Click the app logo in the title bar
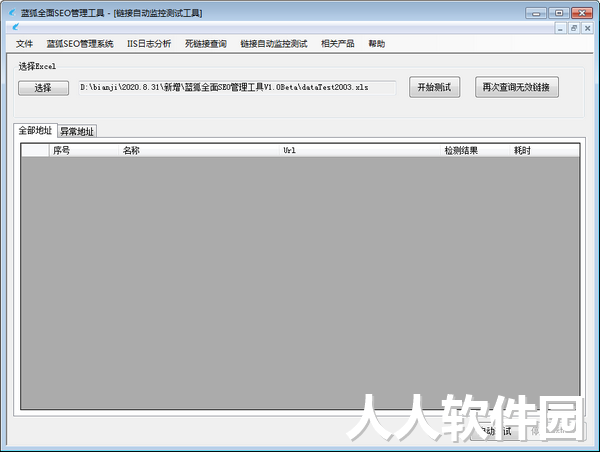The width and height of the screenshot is (600, 452). coord(12,13)
